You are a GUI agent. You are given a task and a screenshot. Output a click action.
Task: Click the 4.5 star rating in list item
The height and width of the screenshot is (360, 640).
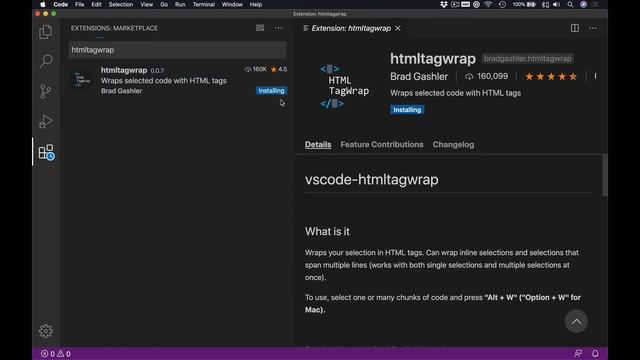[279, 69]
